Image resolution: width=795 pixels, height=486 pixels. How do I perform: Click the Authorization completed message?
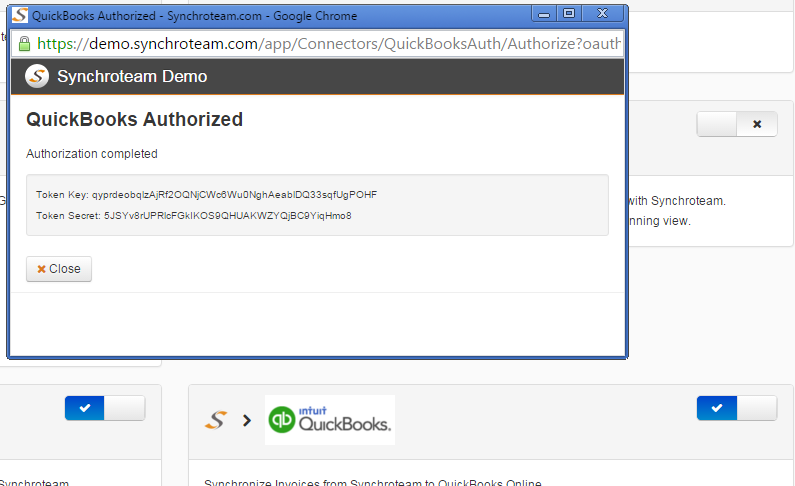click(92, 154)
